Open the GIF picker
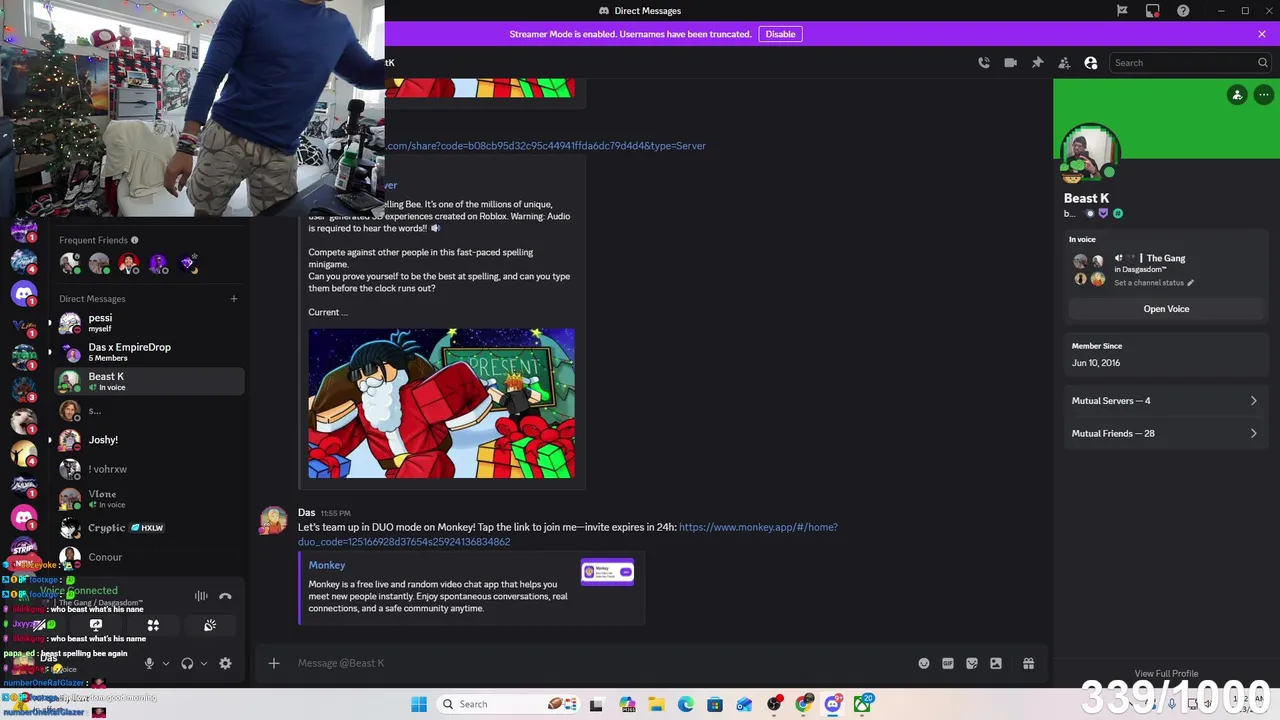The image size is (1280, 720). [948, 663]
